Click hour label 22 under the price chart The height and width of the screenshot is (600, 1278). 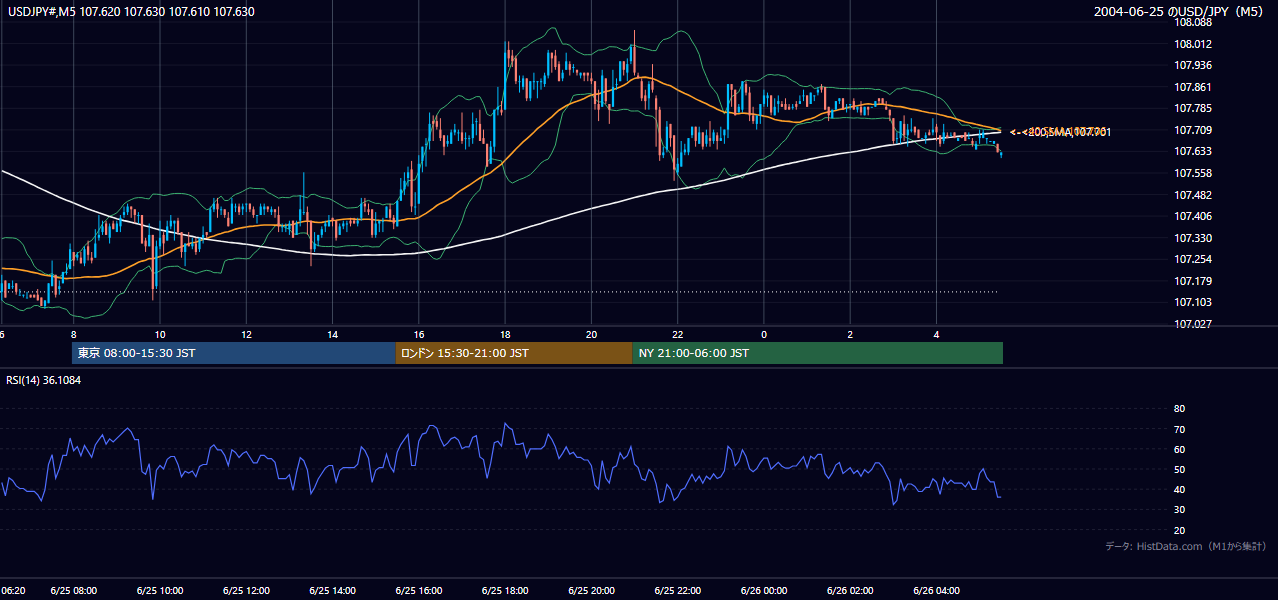click(x=677, y=334)
